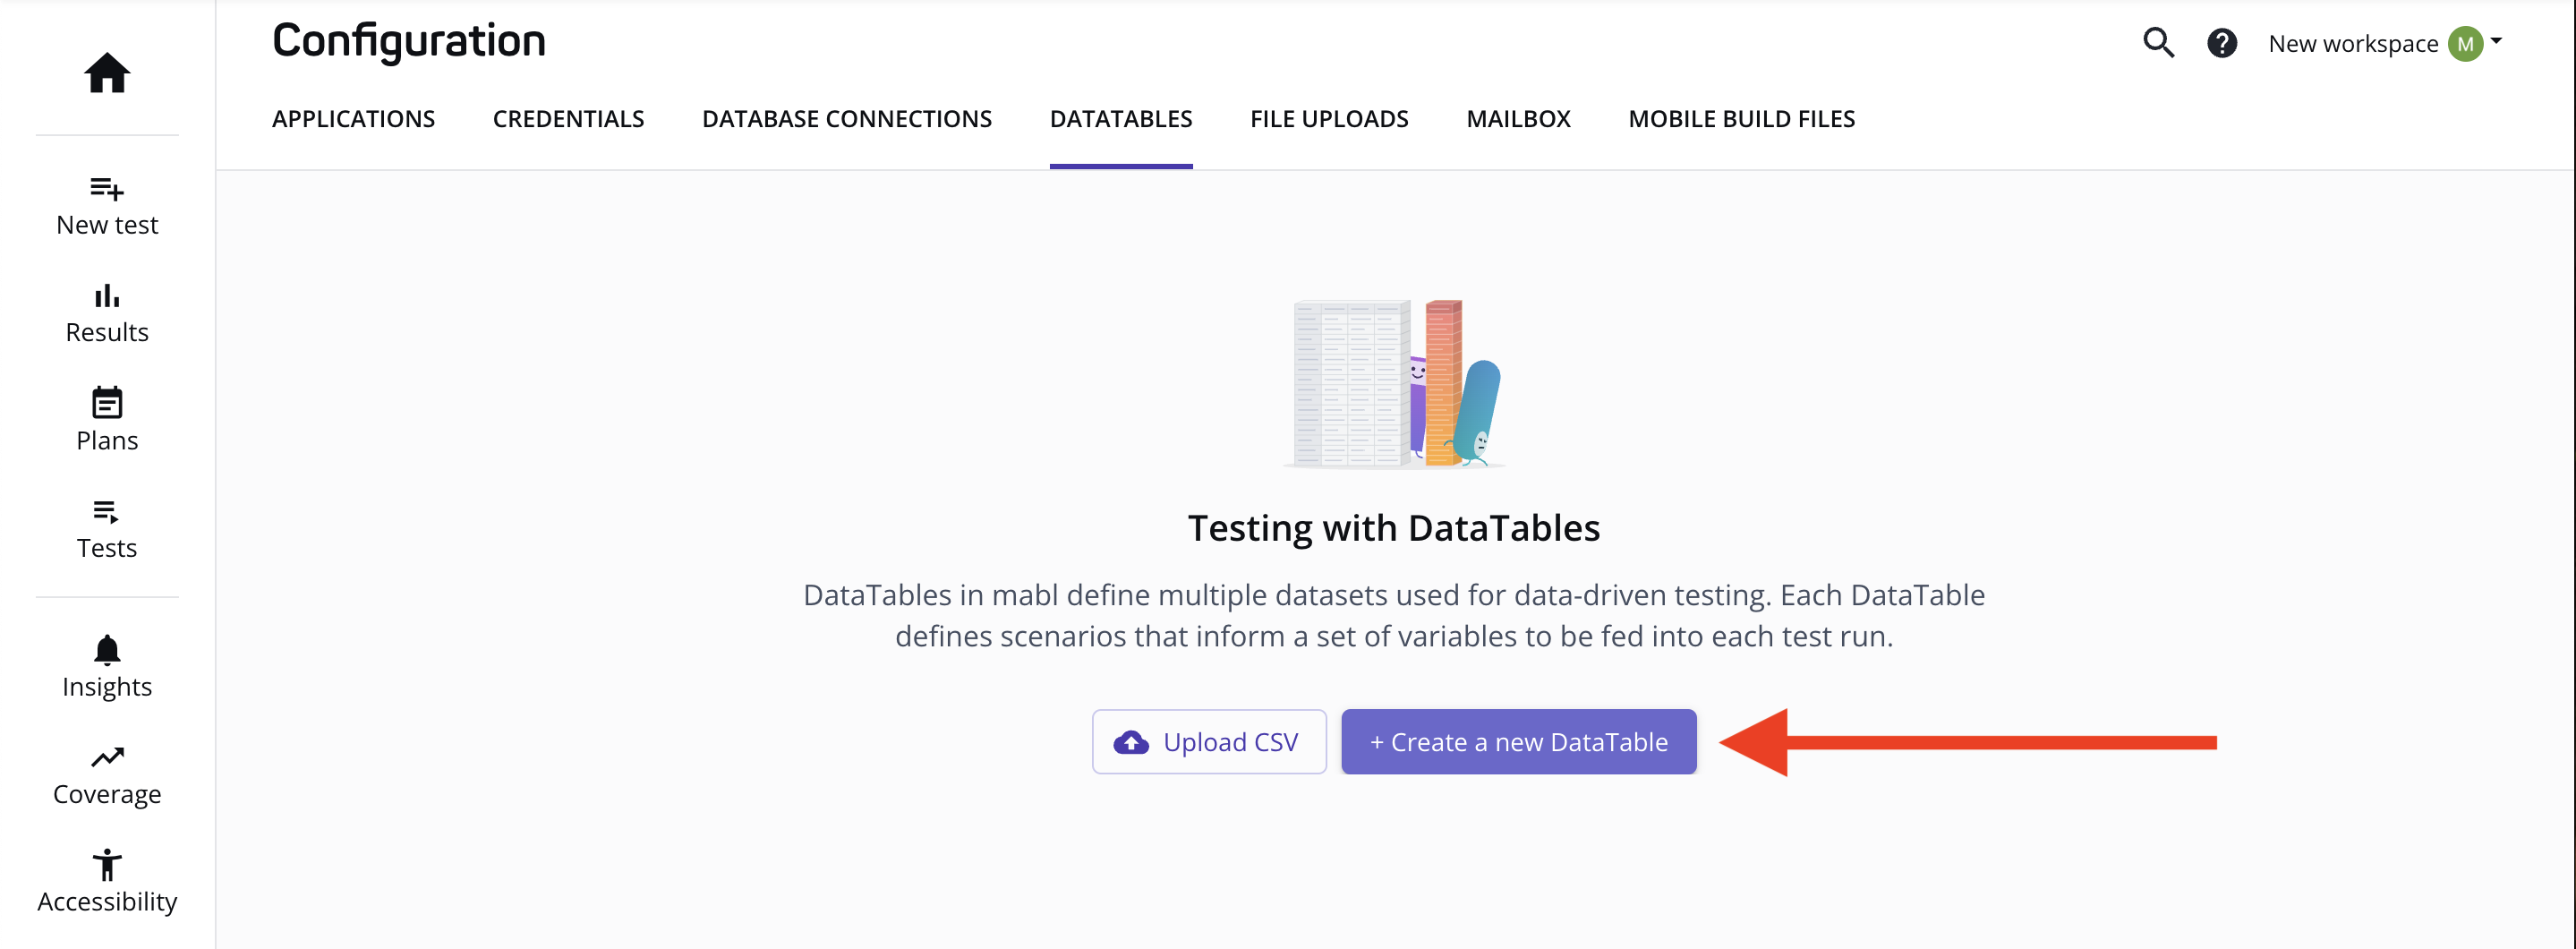The image size is (2576, 949).
Task: Go to the home dashboard icon
Action: tap(107, 73)
